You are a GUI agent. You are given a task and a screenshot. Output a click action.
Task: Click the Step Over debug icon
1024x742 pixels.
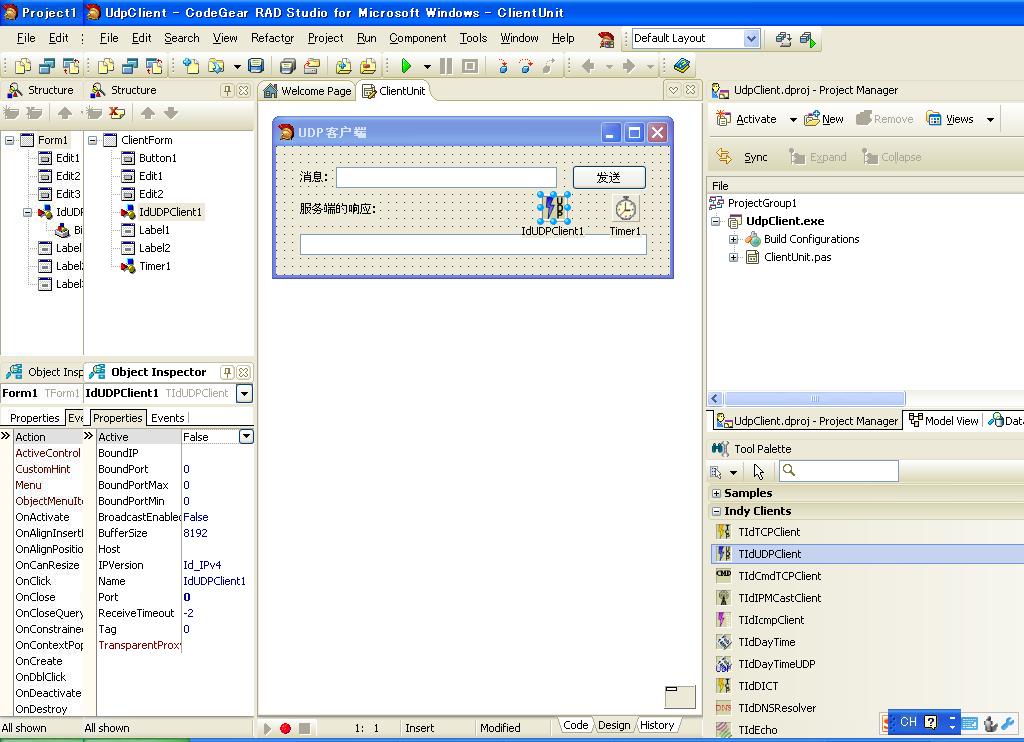coord(526,66)
